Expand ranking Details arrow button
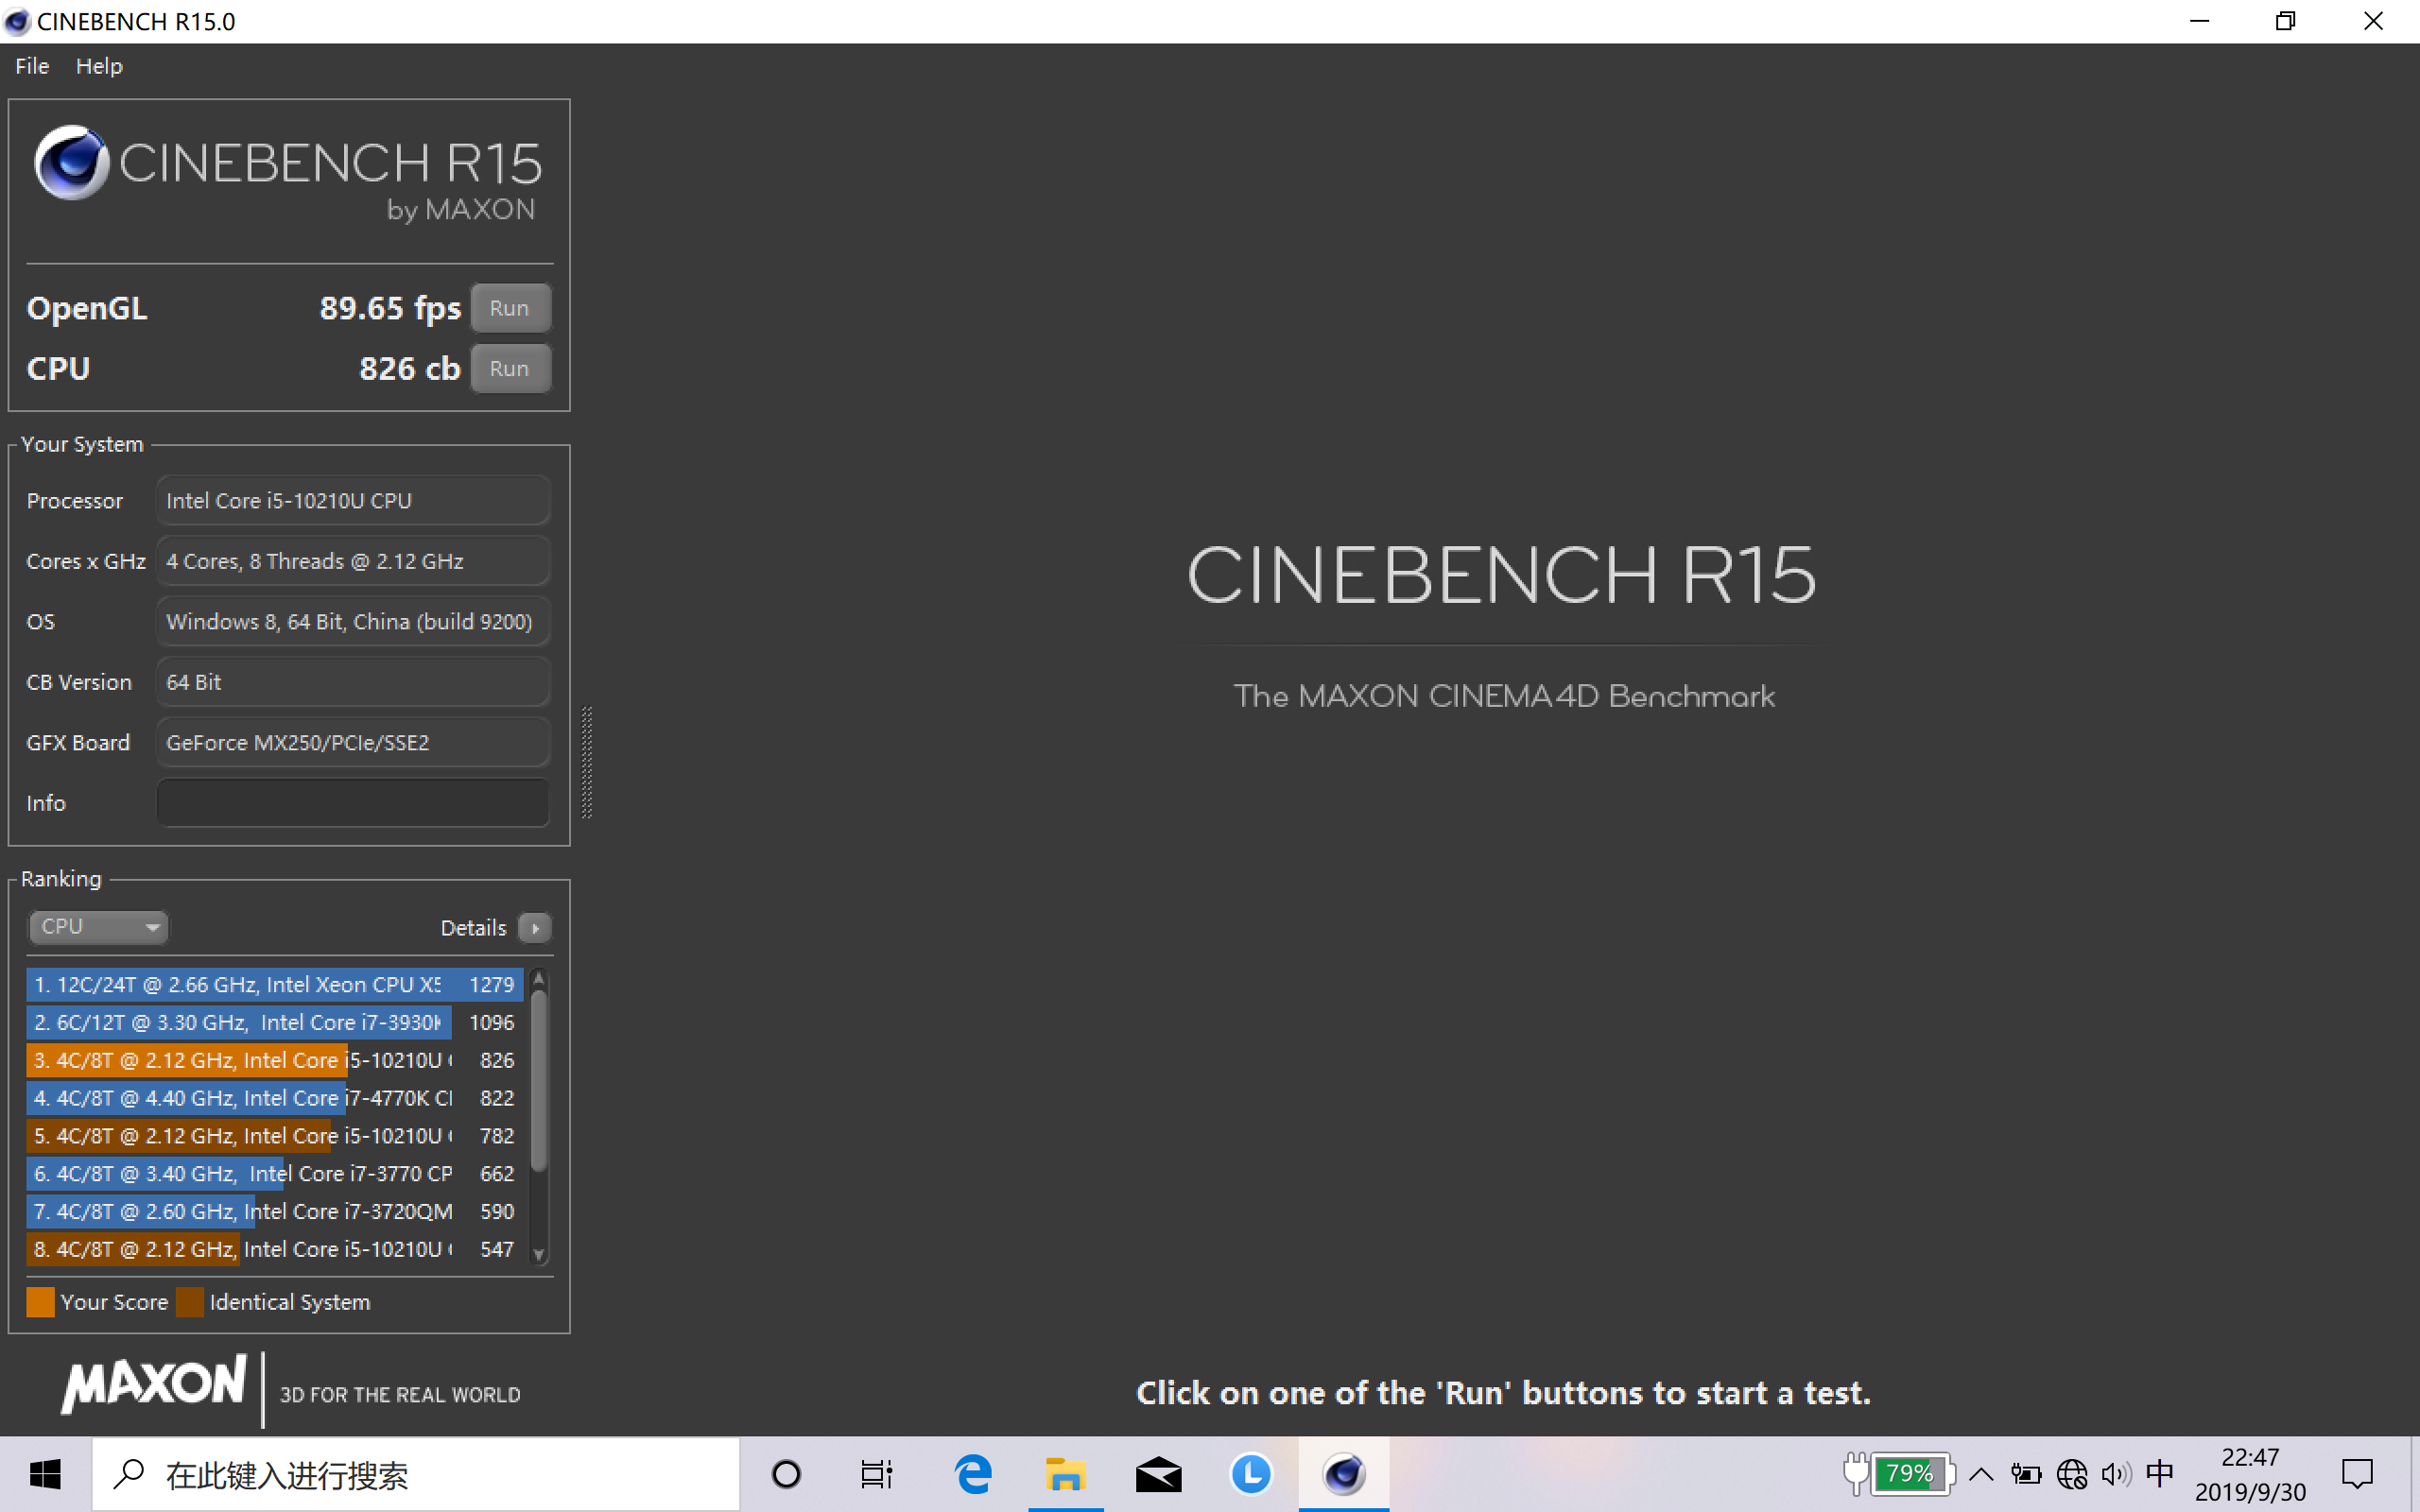The height and width of the screenshot is (1512, 2420). (535, 928)
